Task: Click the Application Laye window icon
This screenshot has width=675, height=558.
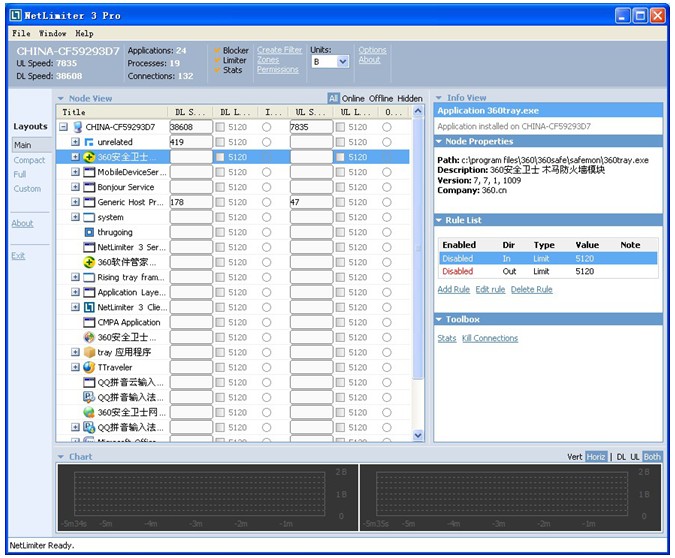Action: tap(89, 292)
